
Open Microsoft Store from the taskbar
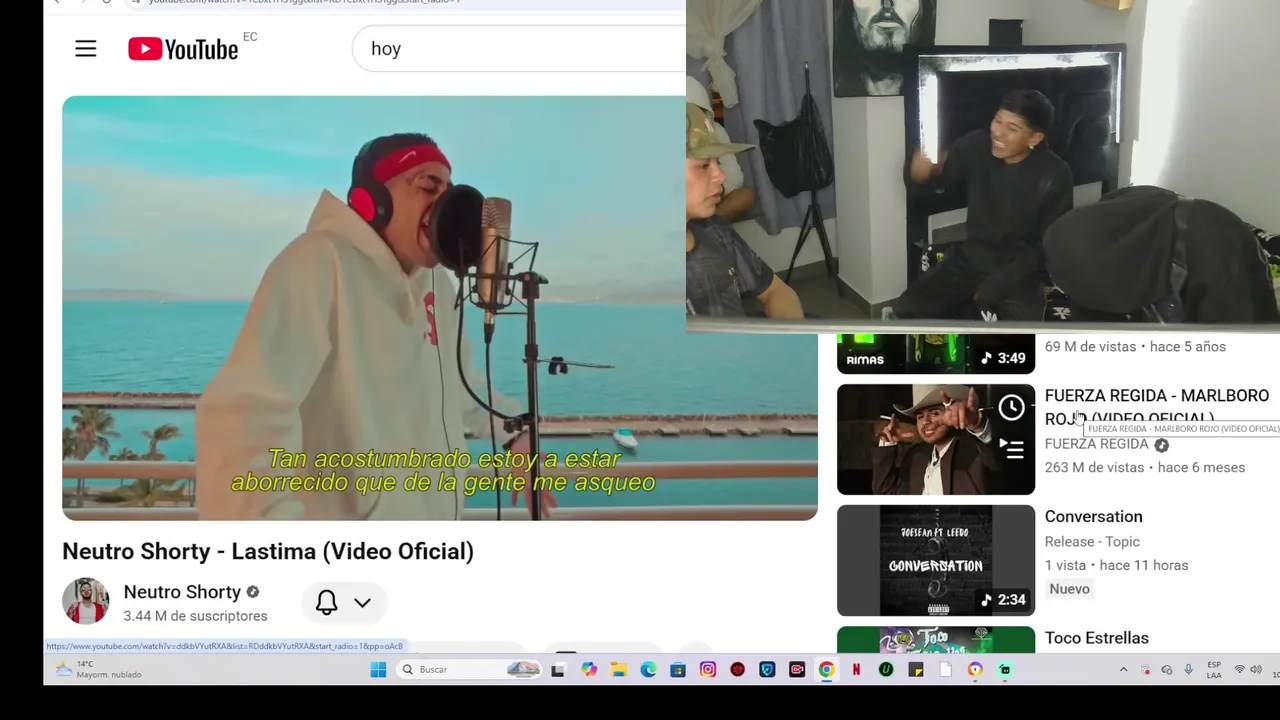[678, 670]
